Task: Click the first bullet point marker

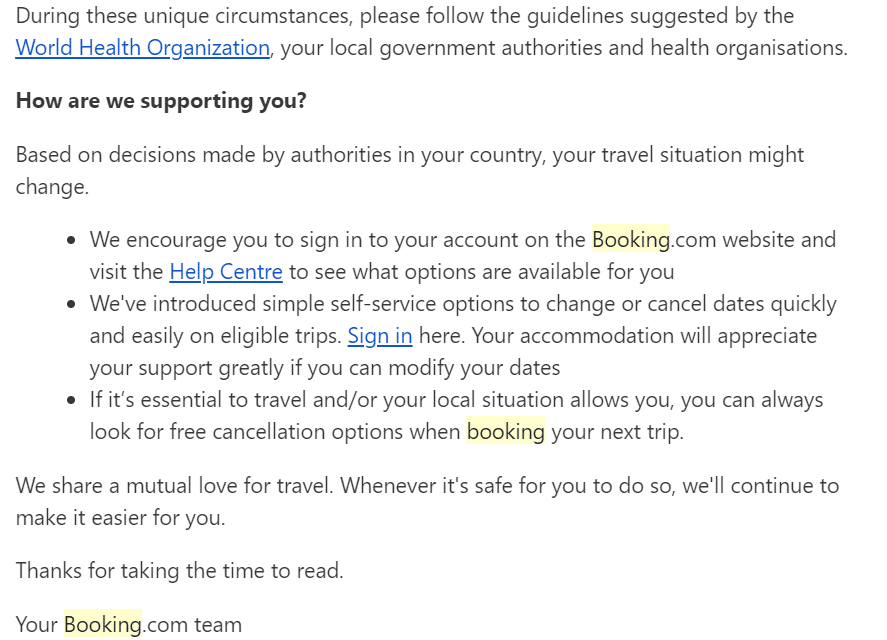Action: click(x=71, y=240)
